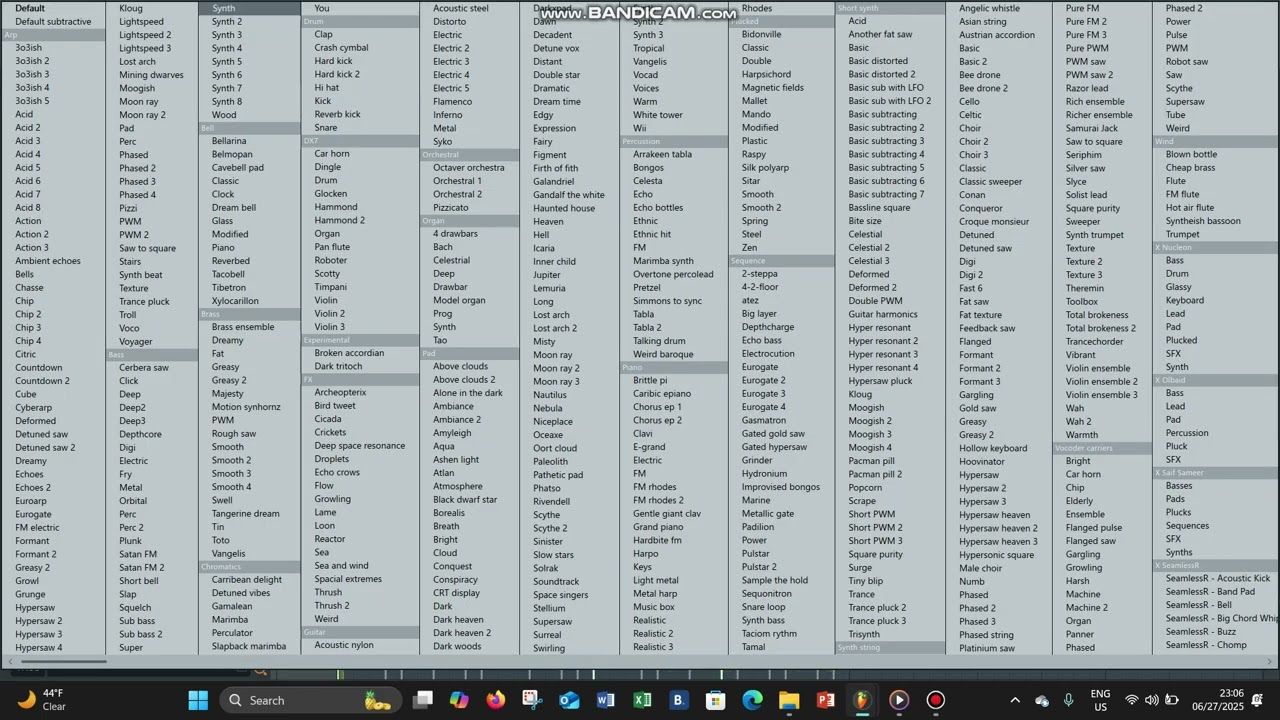Select the Cyberarp preset
The height and width of the screenshot is (720, 1280).
tap(33, 407)
